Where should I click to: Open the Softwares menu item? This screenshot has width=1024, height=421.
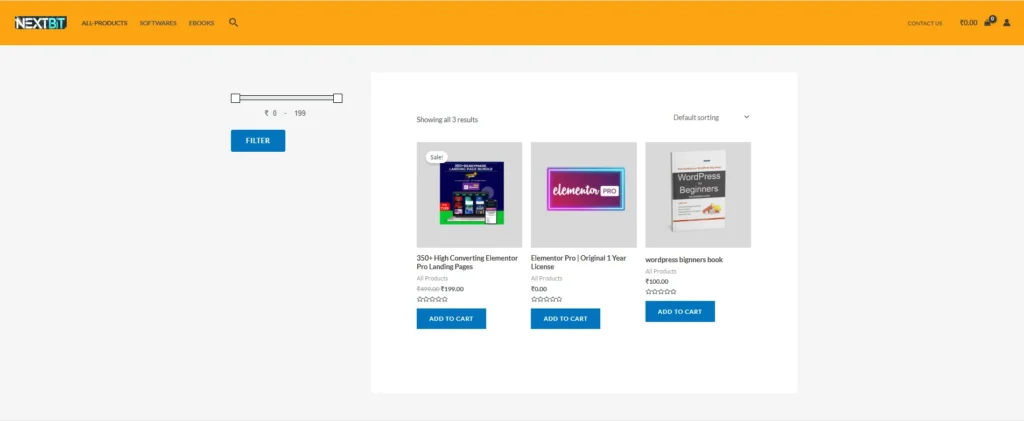pos(158,23)
